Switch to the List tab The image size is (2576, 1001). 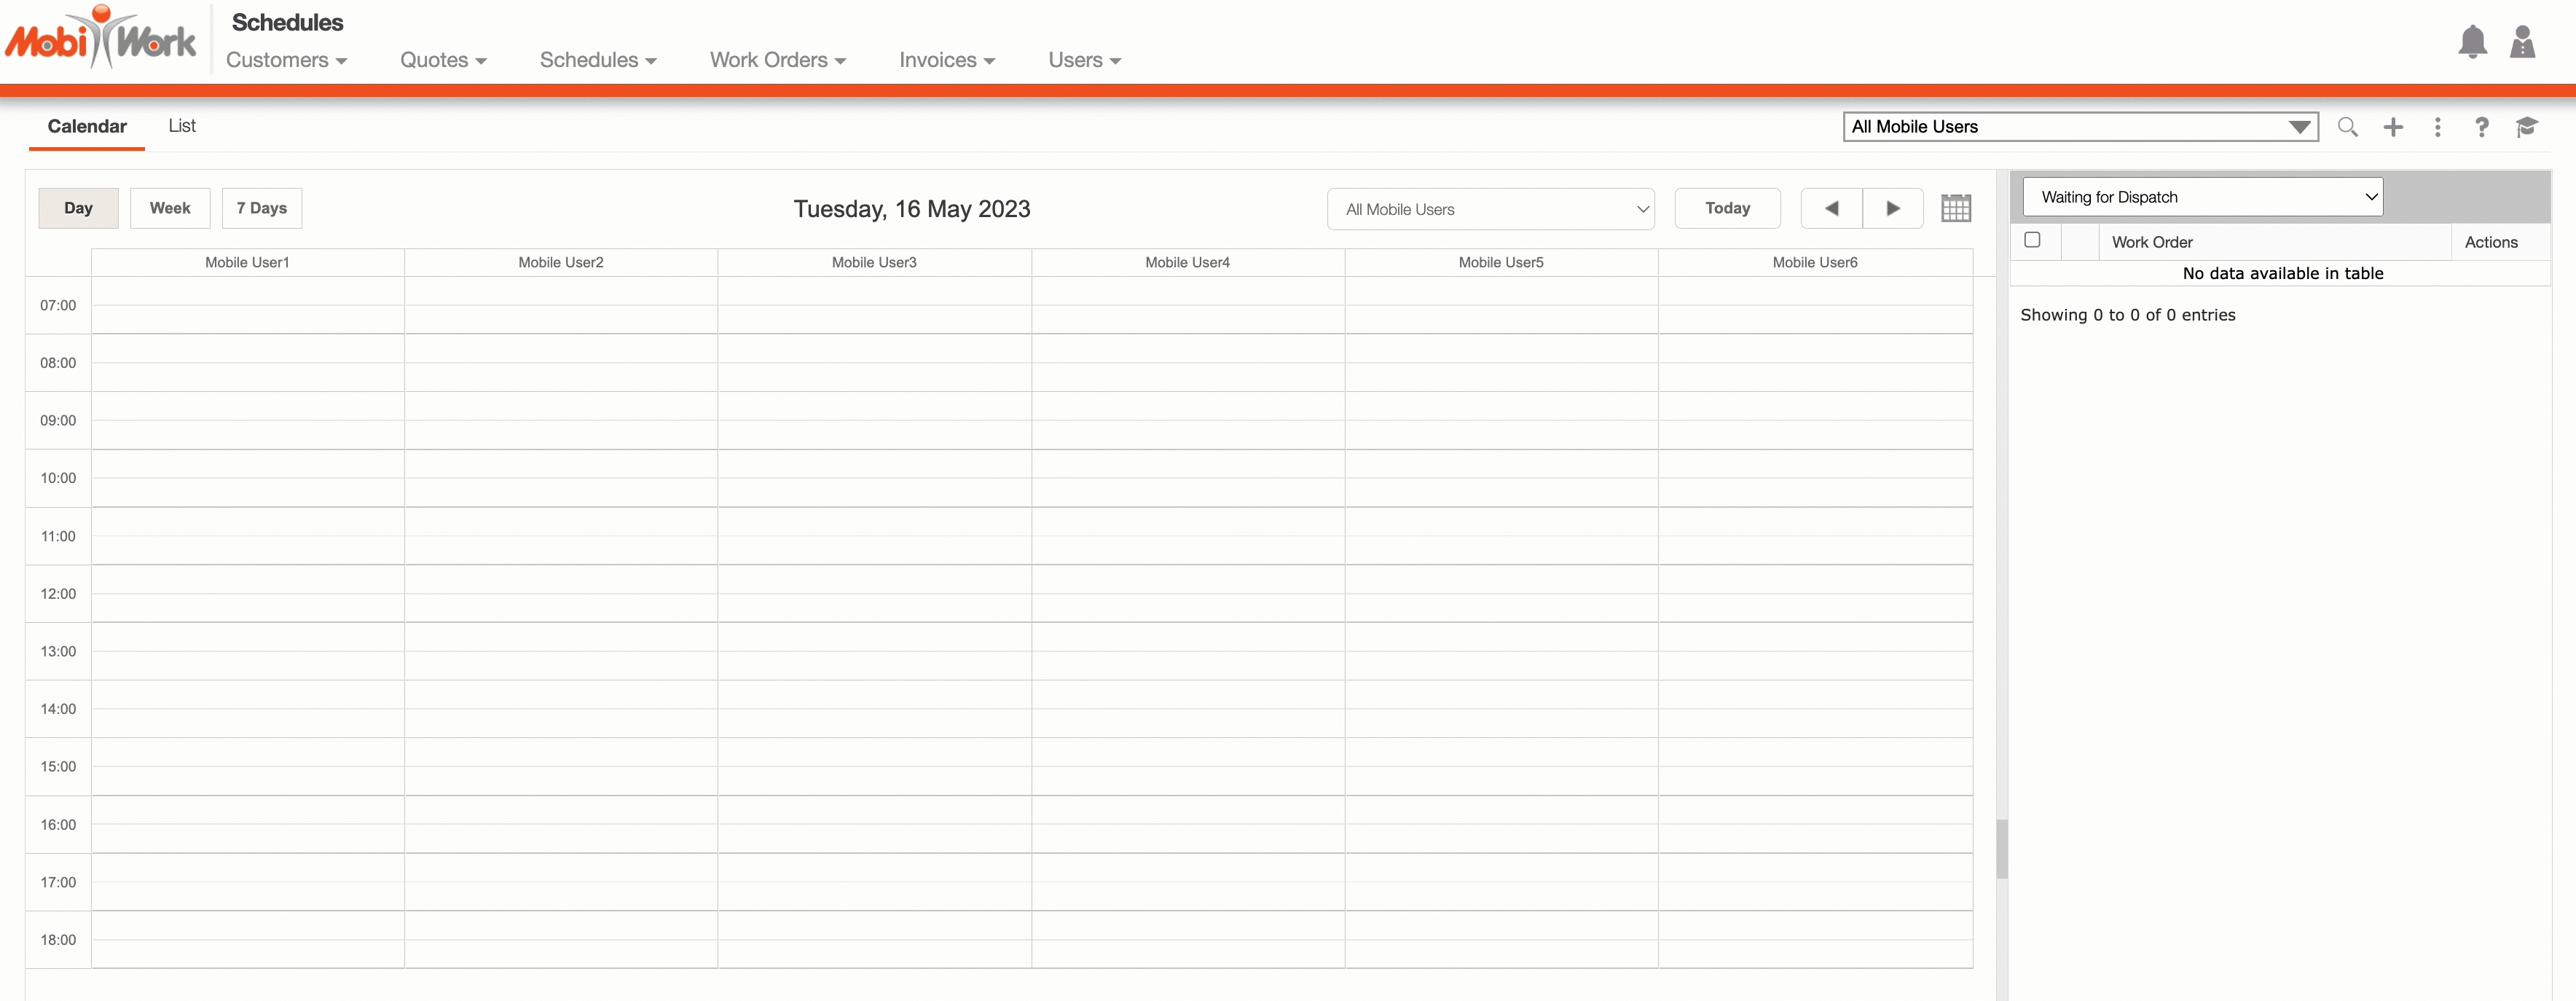182,126
